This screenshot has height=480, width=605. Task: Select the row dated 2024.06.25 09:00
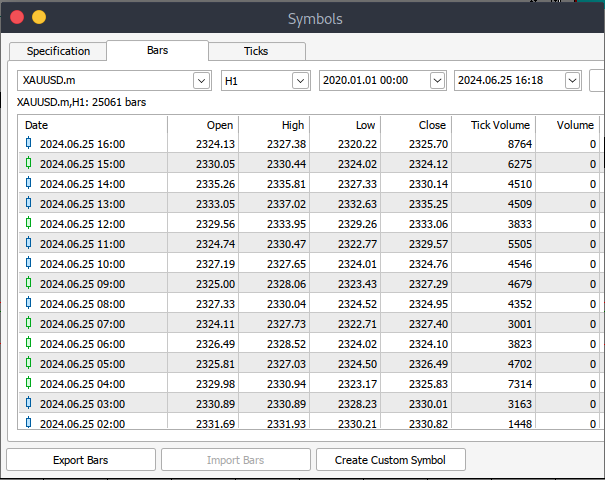(x=309, y=284)
